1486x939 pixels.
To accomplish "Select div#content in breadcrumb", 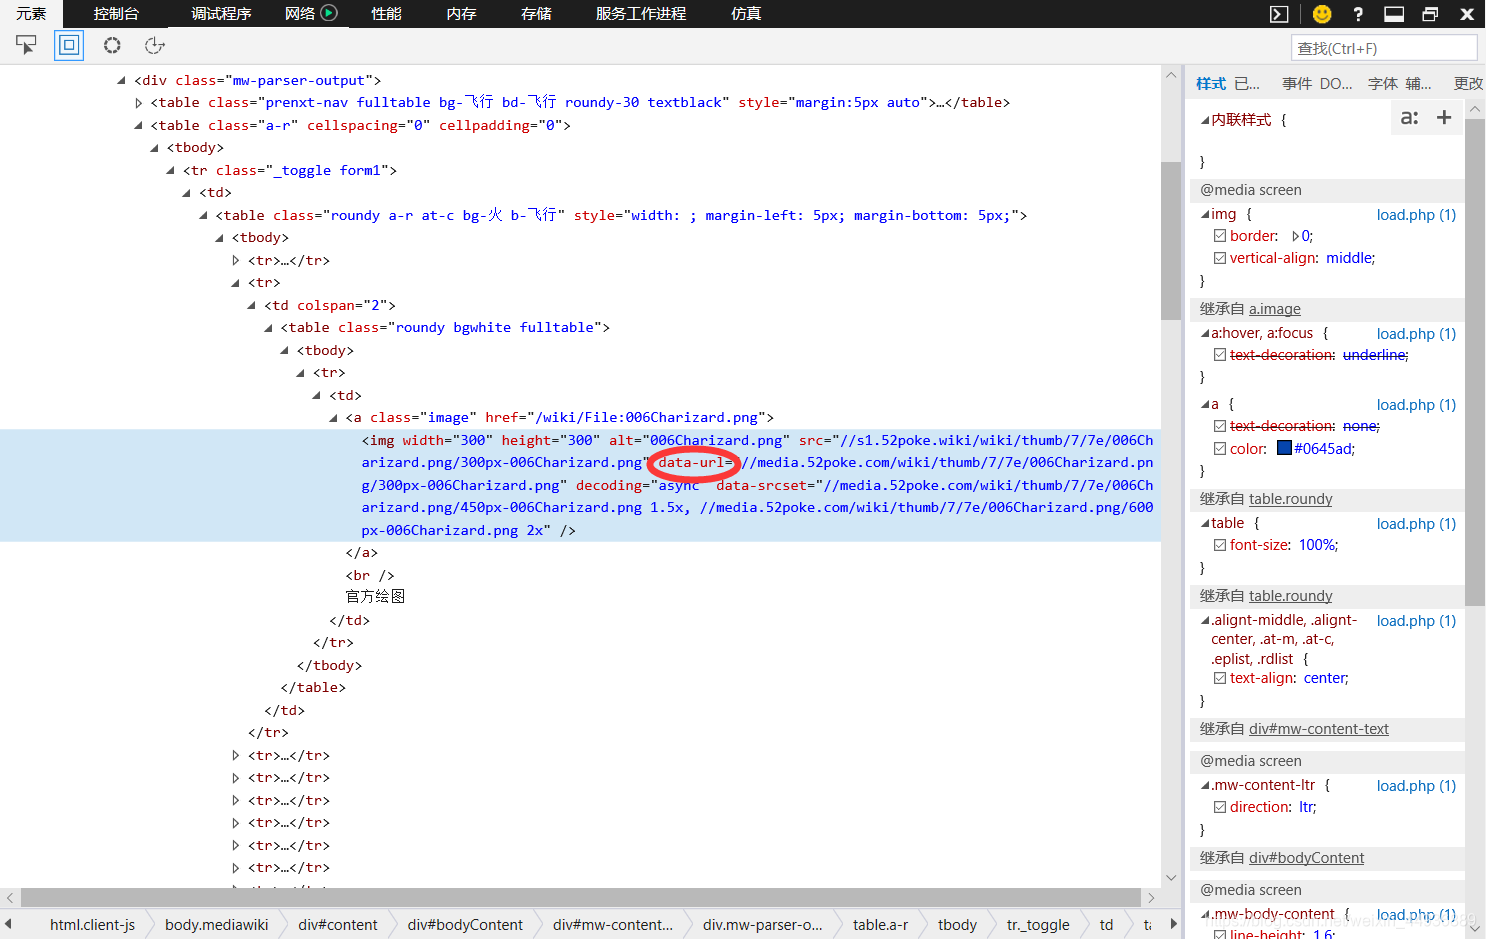I will click(338, 925).
